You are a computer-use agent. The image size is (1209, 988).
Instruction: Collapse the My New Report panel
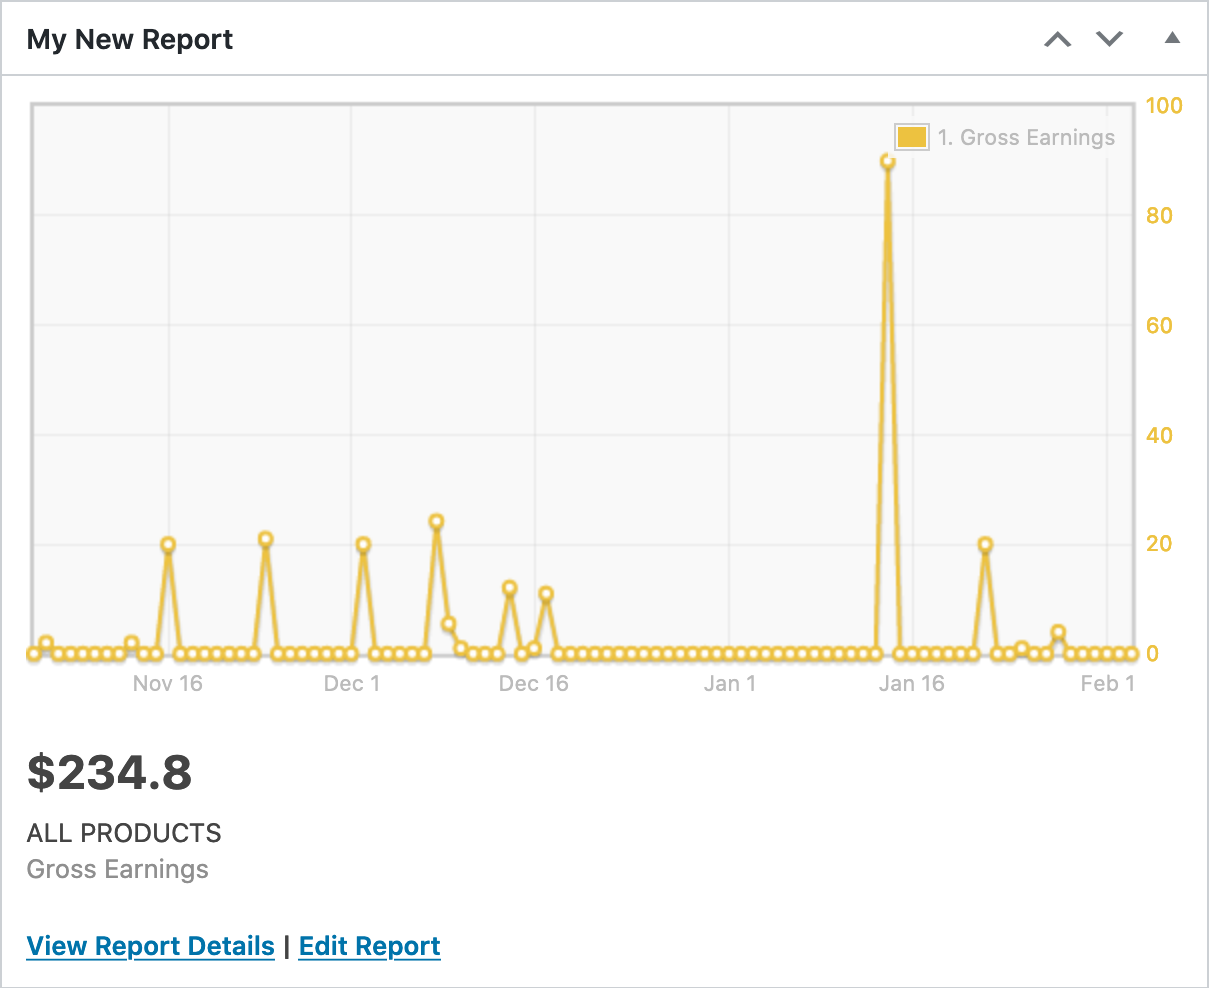pyautogui.click(x=1172, y=39)
